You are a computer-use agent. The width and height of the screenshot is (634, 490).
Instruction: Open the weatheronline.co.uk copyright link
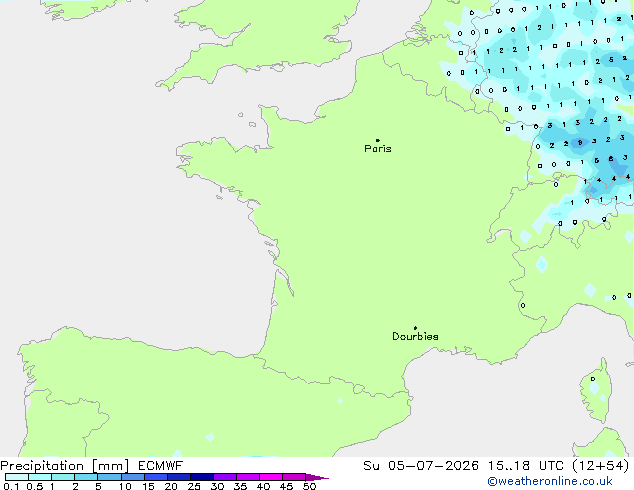pos(550,481)
